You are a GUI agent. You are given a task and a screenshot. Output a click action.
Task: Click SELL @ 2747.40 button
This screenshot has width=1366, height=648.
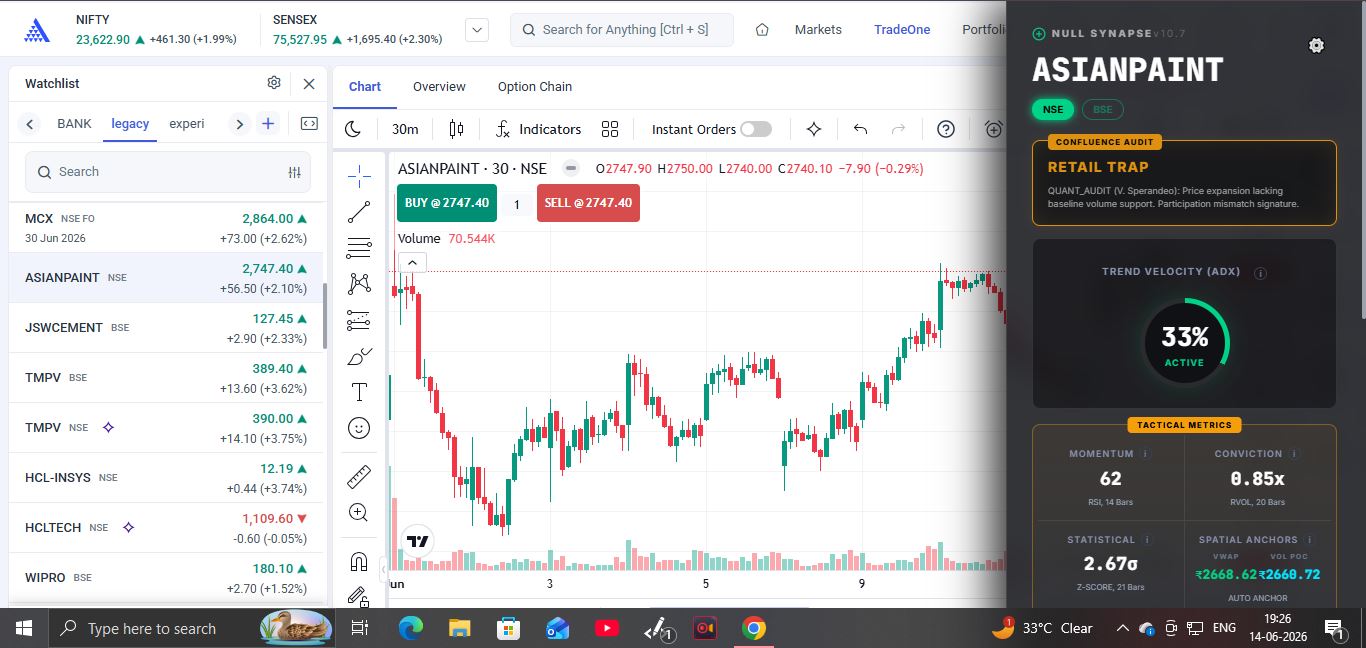point(588,203)
